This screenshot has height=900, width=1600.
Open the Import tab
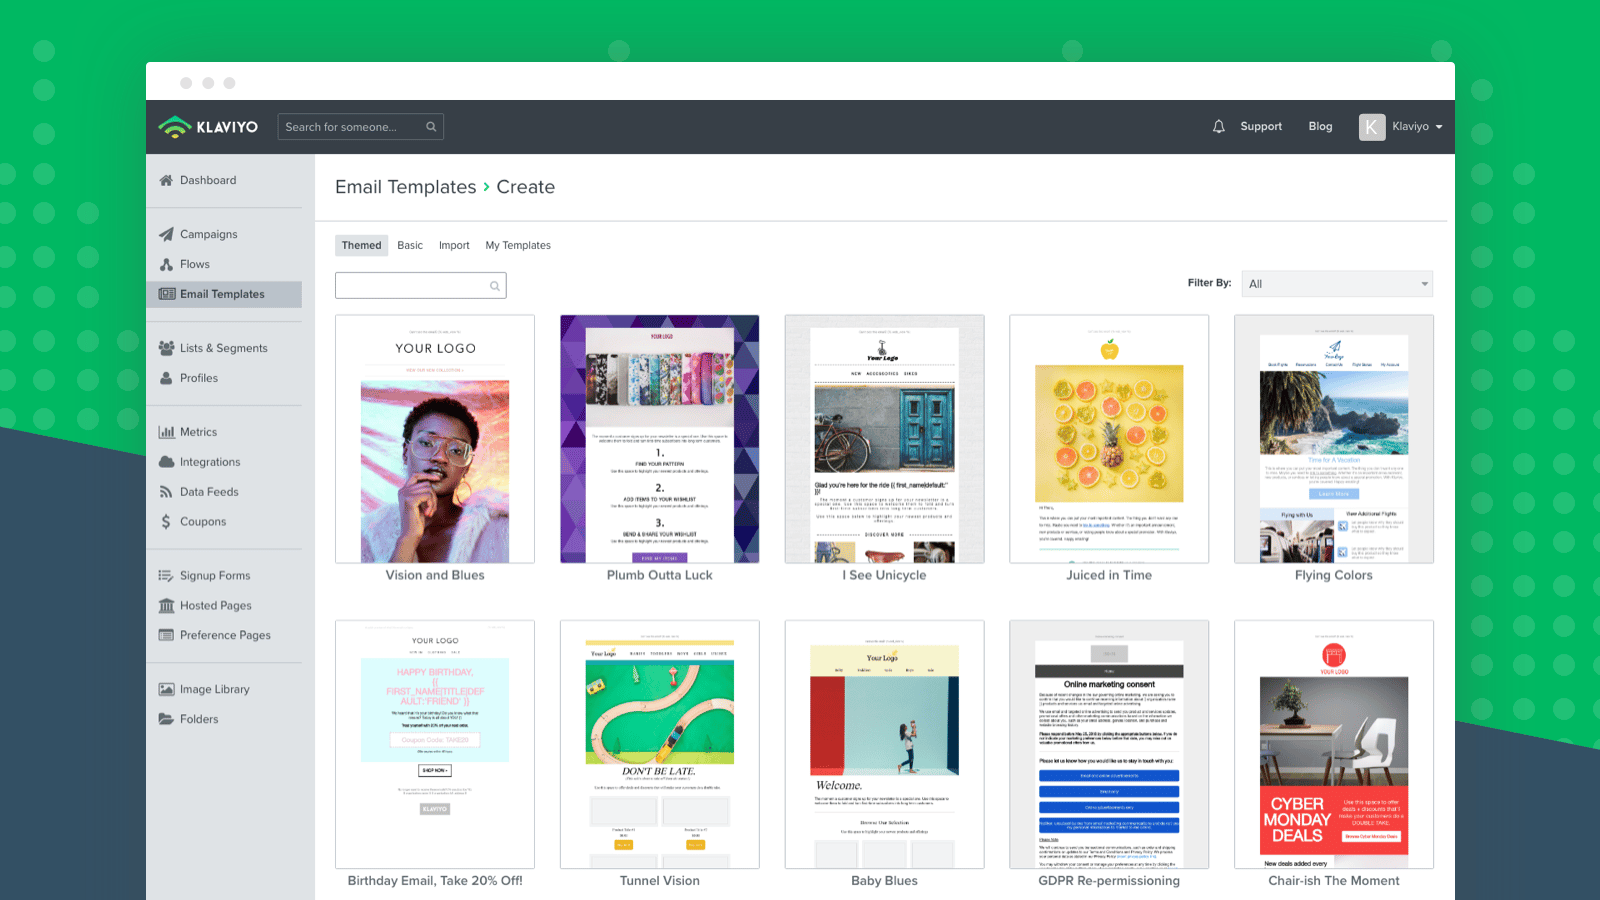pyautogui.click(x=454, y=246)
